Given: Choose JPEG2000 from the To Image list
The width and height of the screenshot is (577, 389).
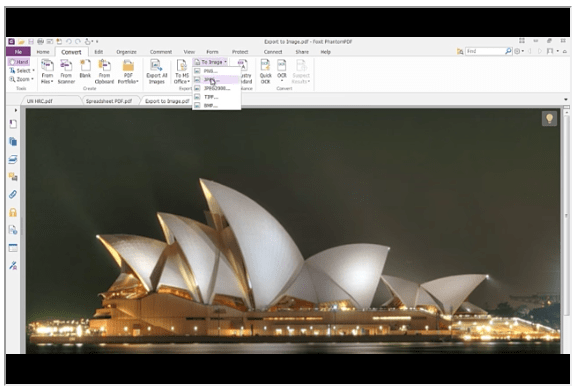Looking at the screenshot, I should pos(216,88).
